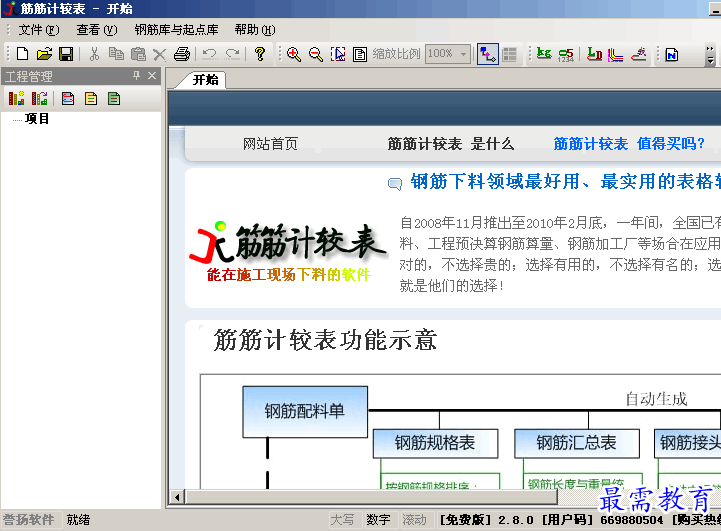This screenshot has height=531, width=721.
Task: Open a file with the folder icon
Action: tap(44, 54)
